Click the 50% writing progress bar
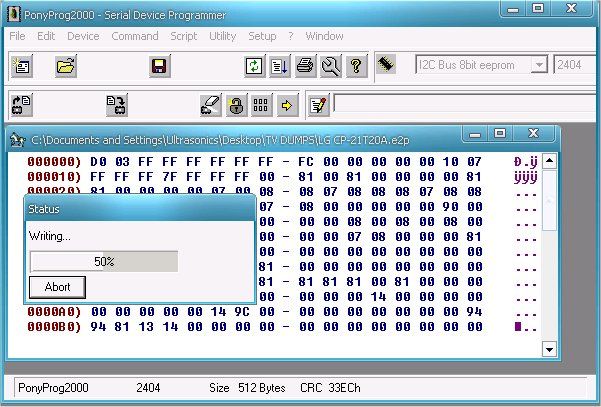Image resolution: width=601 pixels, height=407 pixels. click(104, 261)
